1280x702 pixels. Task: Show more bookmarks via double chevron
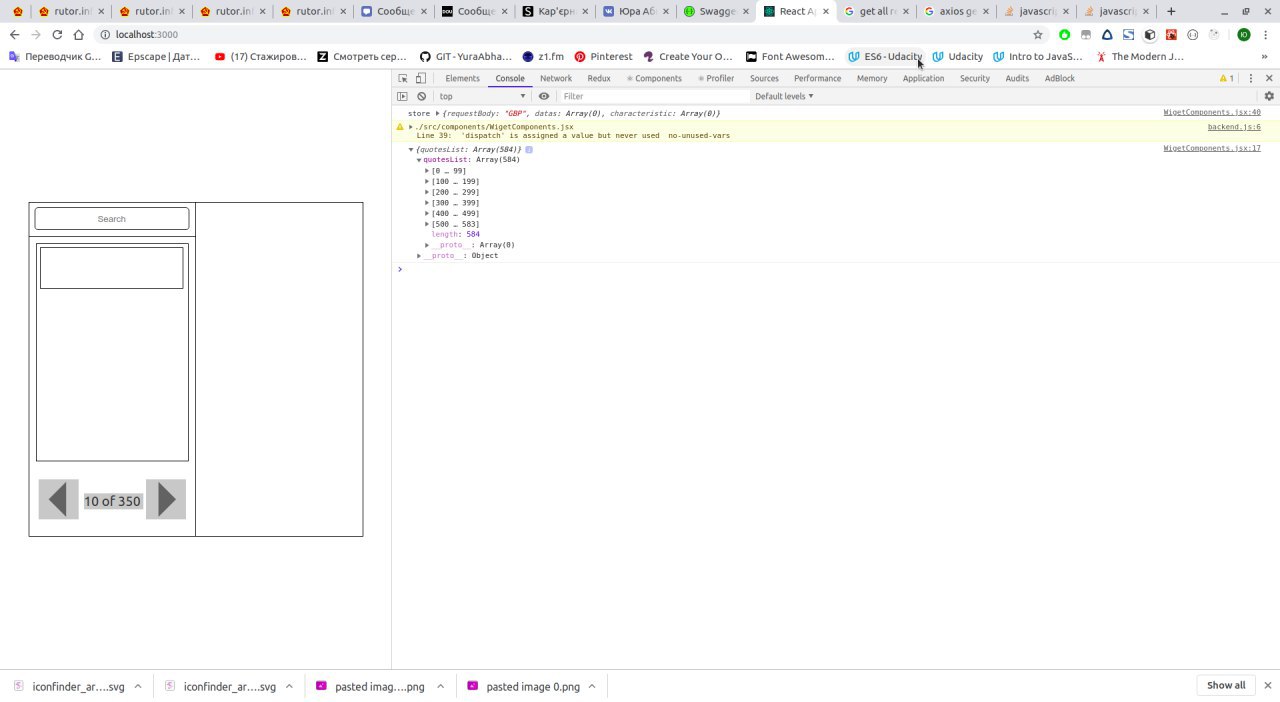[x=1265, y=57]
